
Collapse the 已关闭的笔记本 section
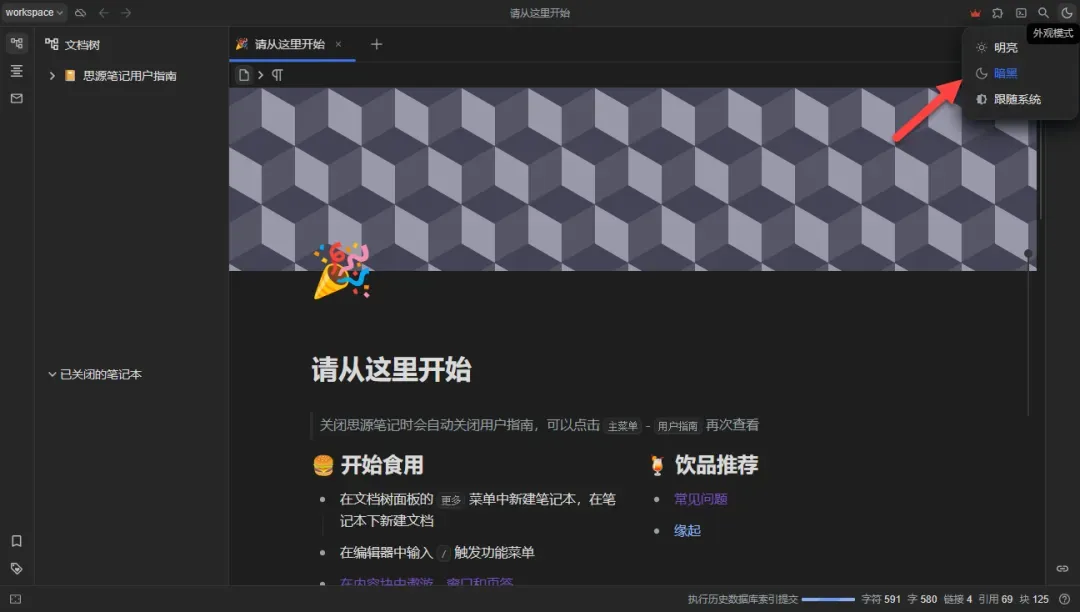tap(52, 374)
